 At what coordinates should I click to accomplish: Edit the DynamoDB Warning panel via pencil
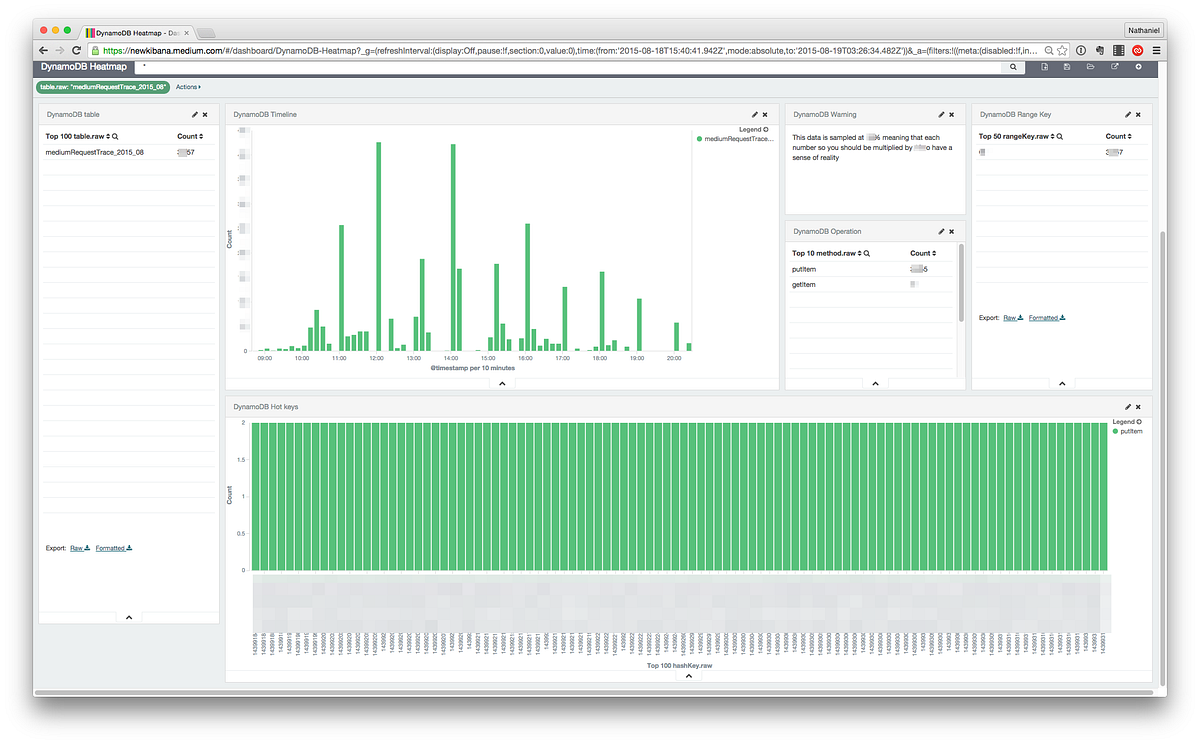941,115
